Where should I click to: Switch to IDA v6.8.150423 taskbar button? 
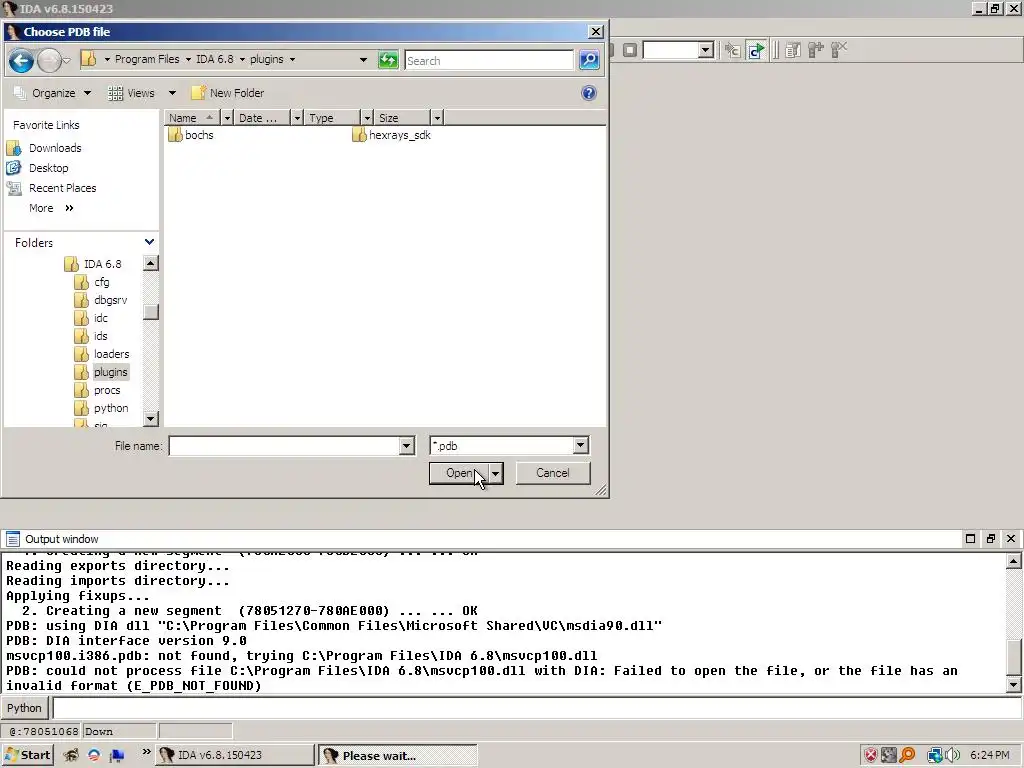[x=235, y=755]
